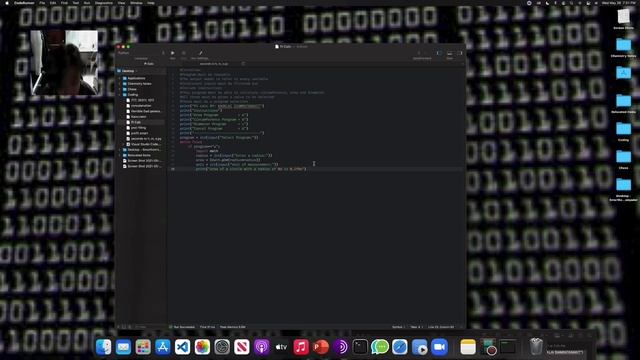Viewport: 640px width, 360px height.
Task: Open the Edit menu
Action: tap(53, 3)
